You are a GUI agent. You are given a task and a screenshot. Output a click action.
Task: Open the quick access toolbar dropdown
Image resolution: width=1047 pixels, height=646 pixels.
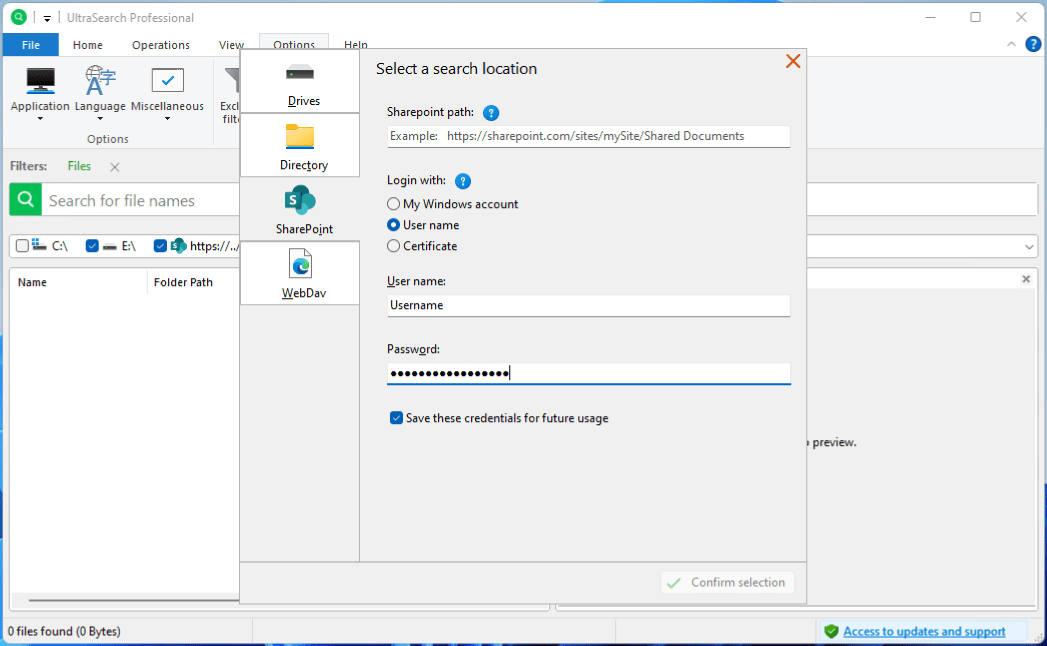[x=47, y=18]
